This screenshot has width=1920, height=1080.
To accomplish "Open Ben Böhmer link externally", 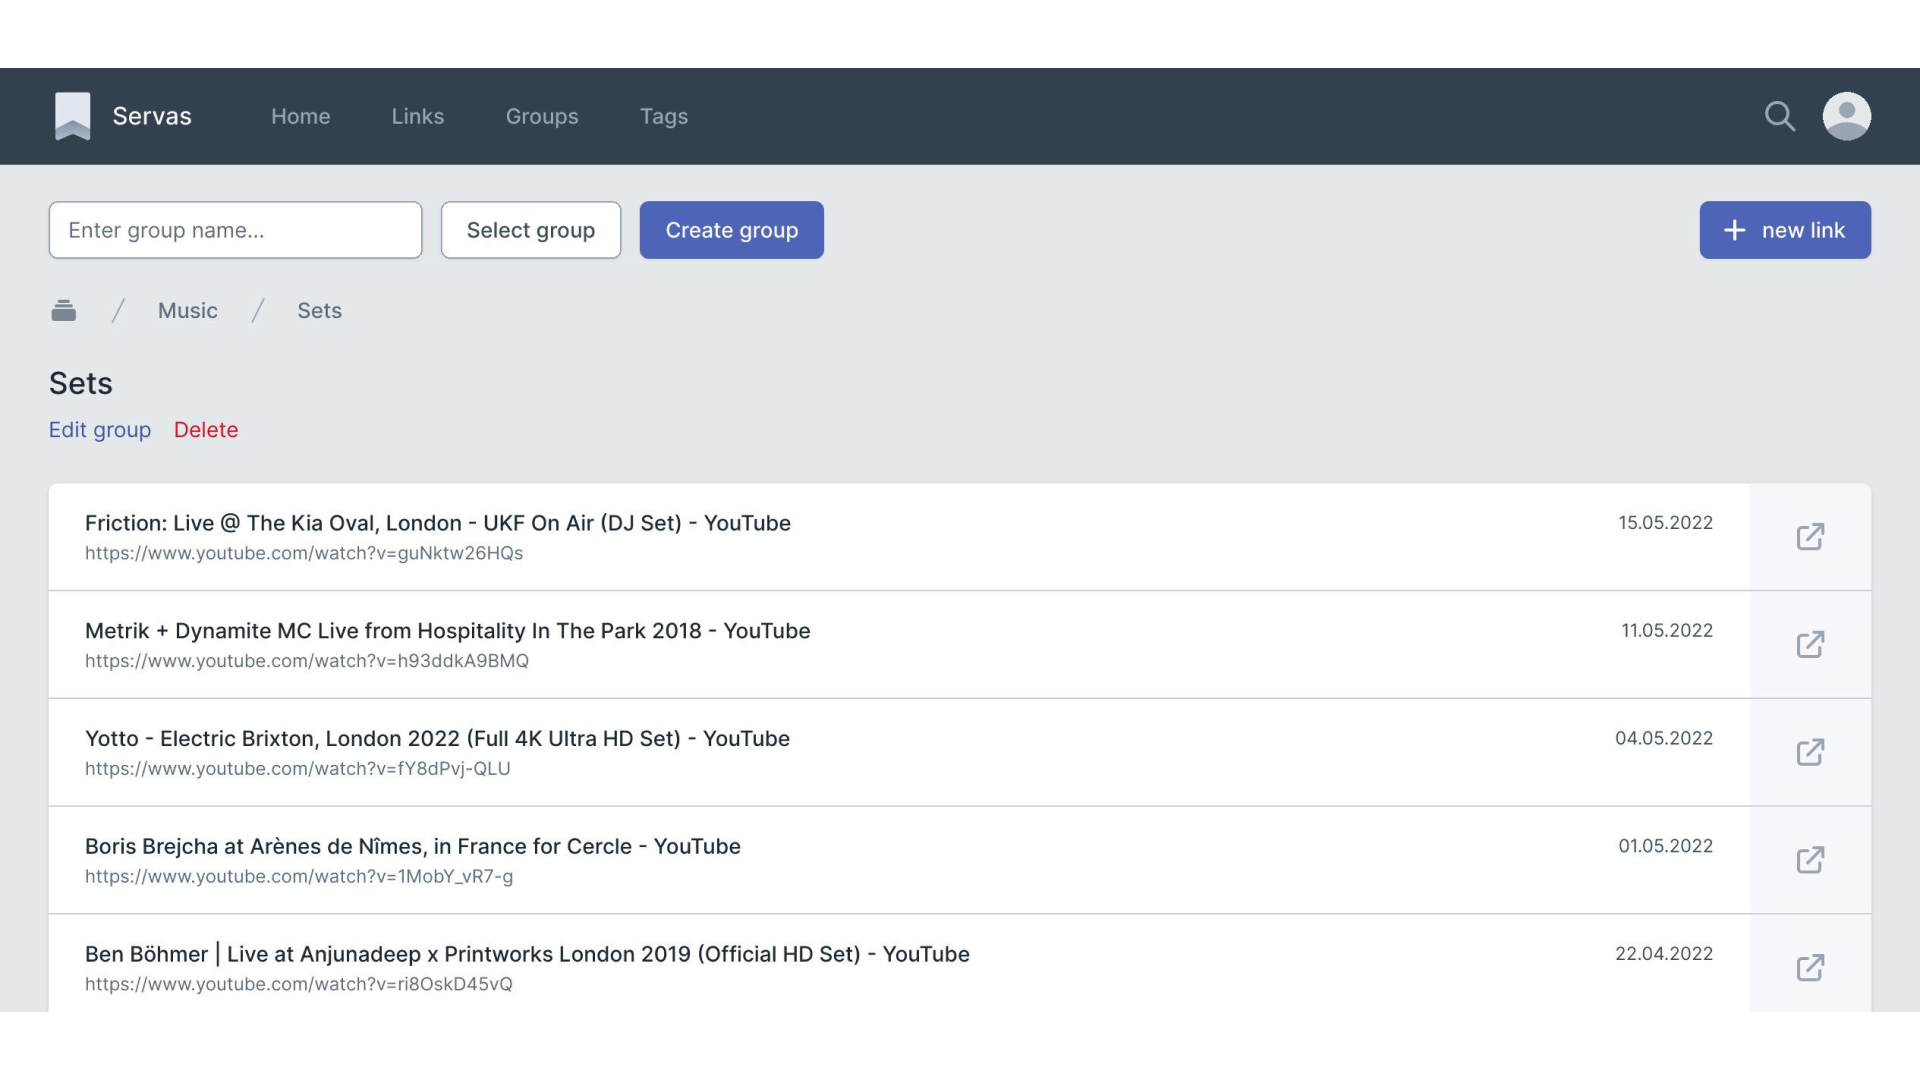I will (x=1810, y=968).
